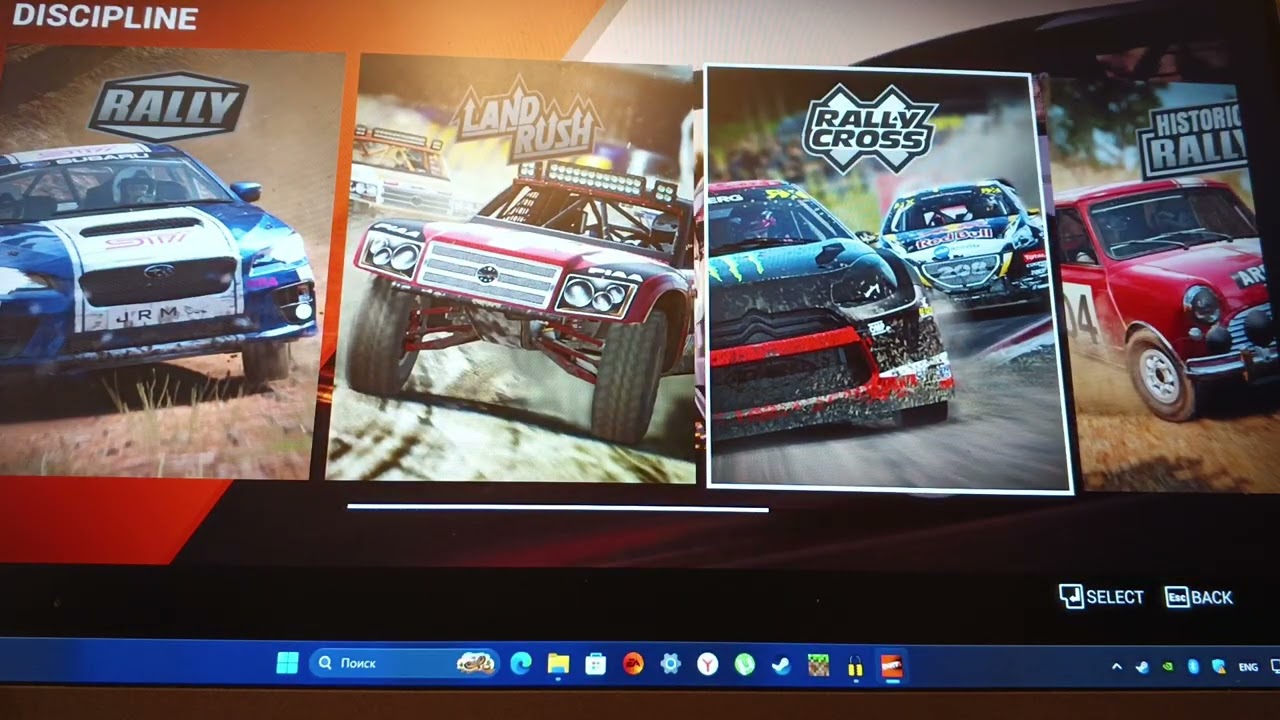Click the active DiRT game taskbar icon
Image resolution: width=1280 pixels, height=720 pixels.
(x=892, y=666)
